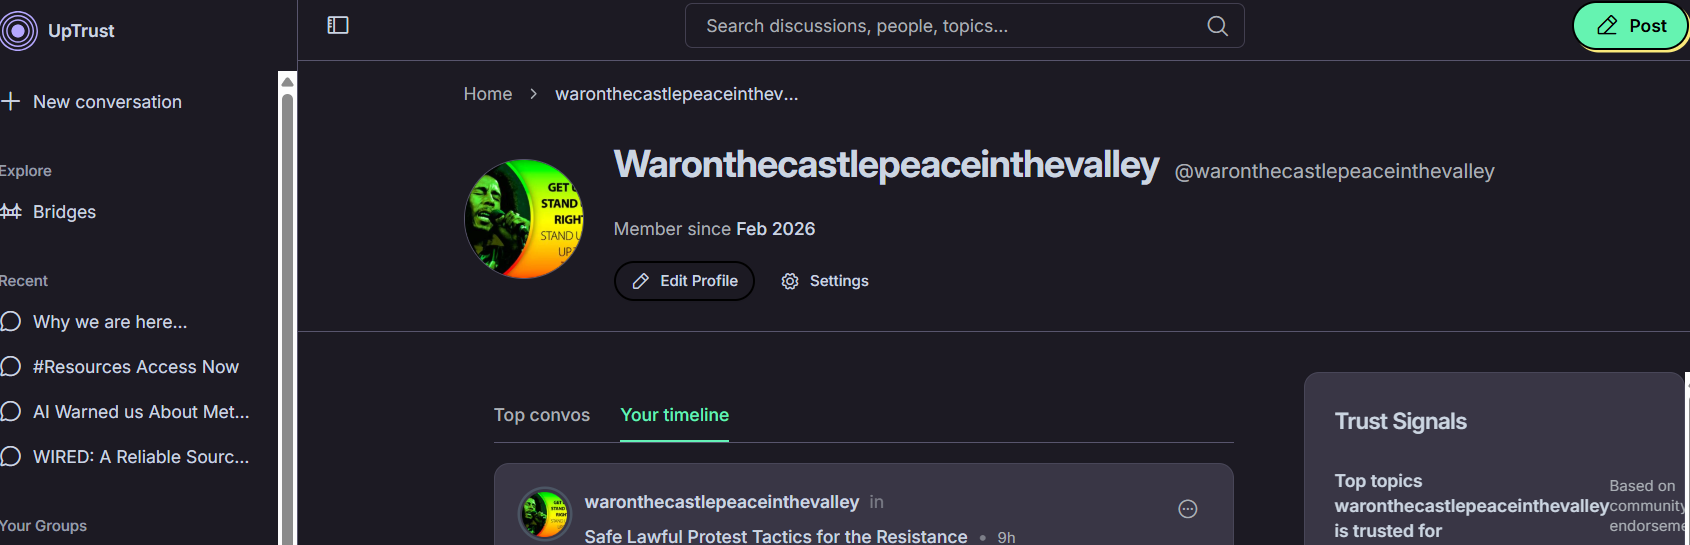Open profile Settings gear
The height and width of the screenshot is (545, 1690).
(790, 282)
